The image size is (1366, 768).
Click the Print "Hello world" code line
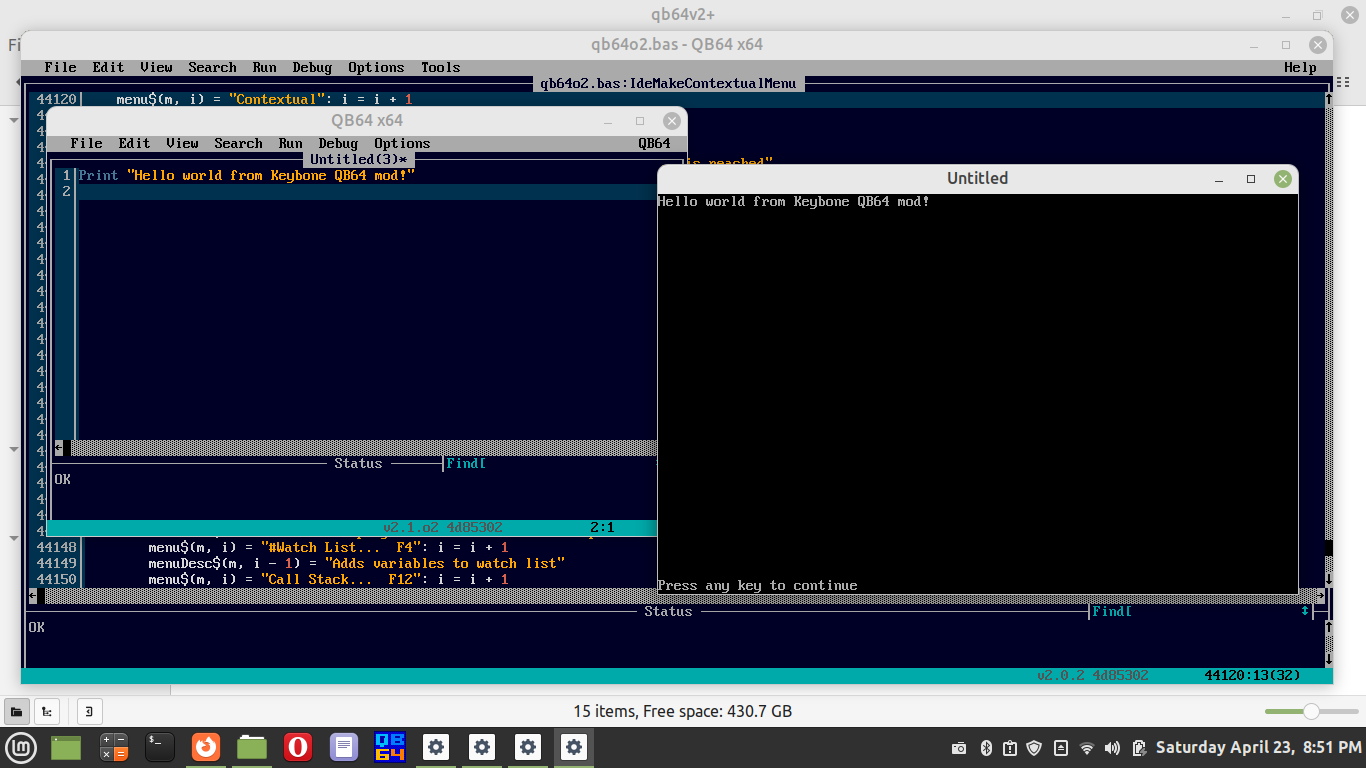[246, 175]
